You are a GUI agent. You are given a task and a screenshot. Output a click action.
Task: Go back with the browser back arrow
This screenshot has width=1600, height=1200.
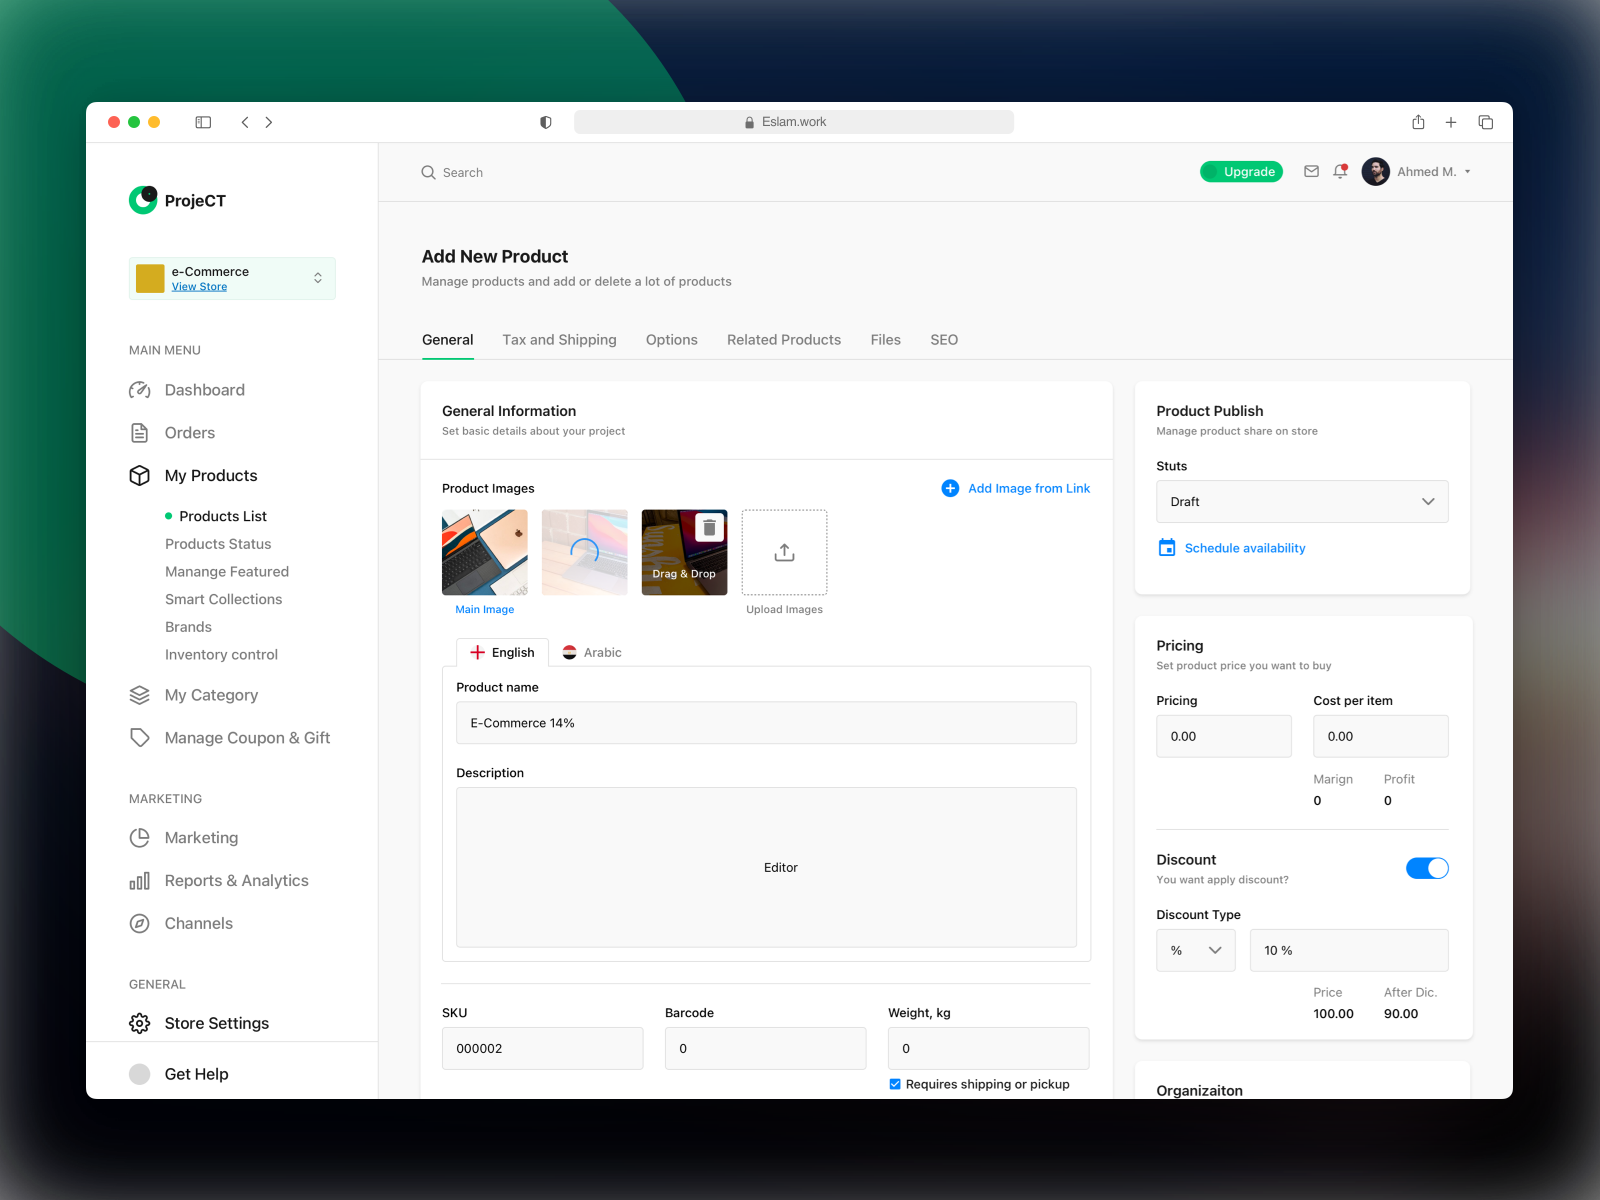point(245,122)
